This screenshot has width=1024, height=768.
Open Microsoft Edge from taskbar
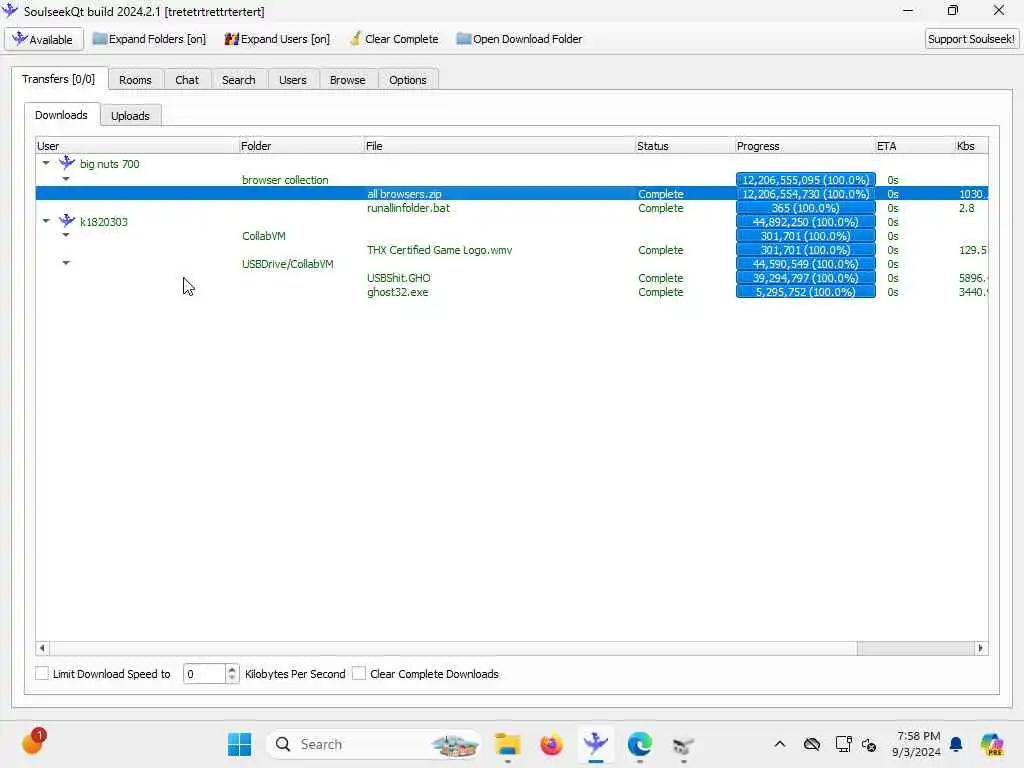639,744
